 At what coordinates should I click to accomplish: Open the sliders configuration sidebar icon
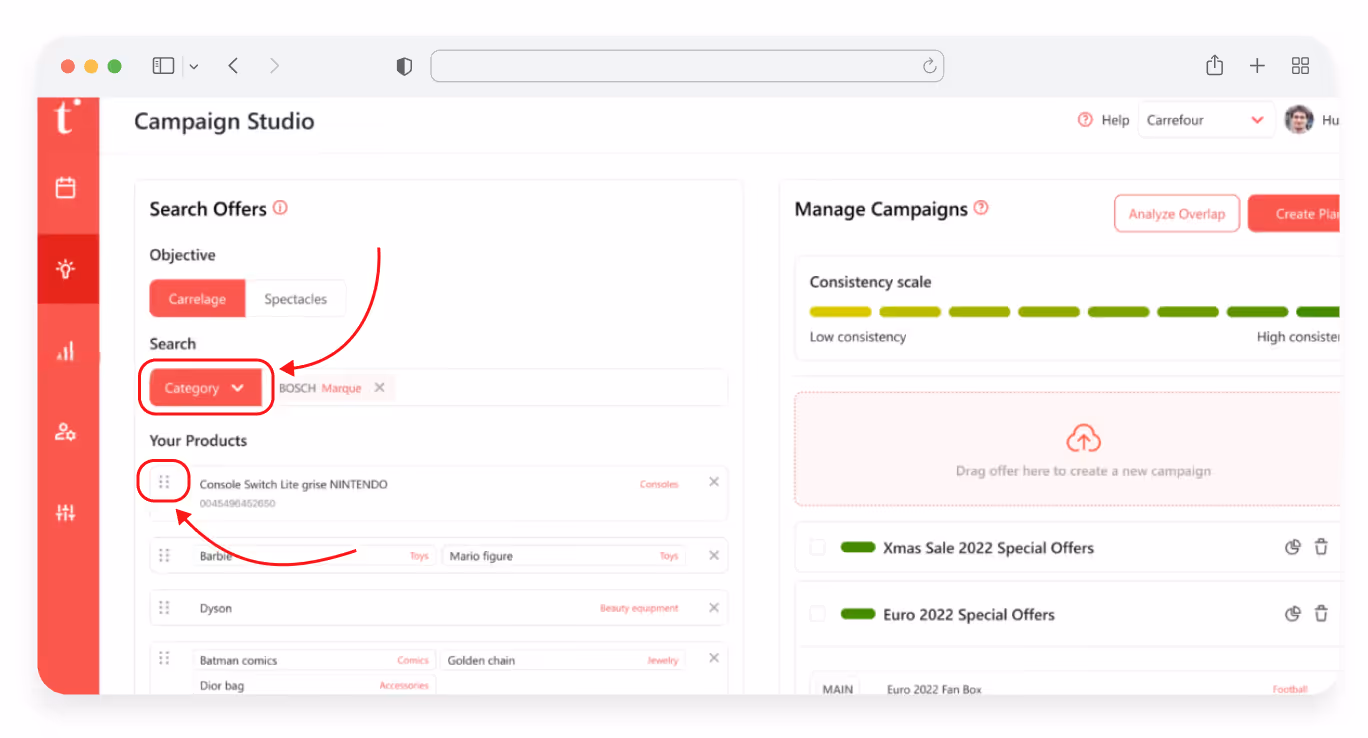tap(66, 514)
